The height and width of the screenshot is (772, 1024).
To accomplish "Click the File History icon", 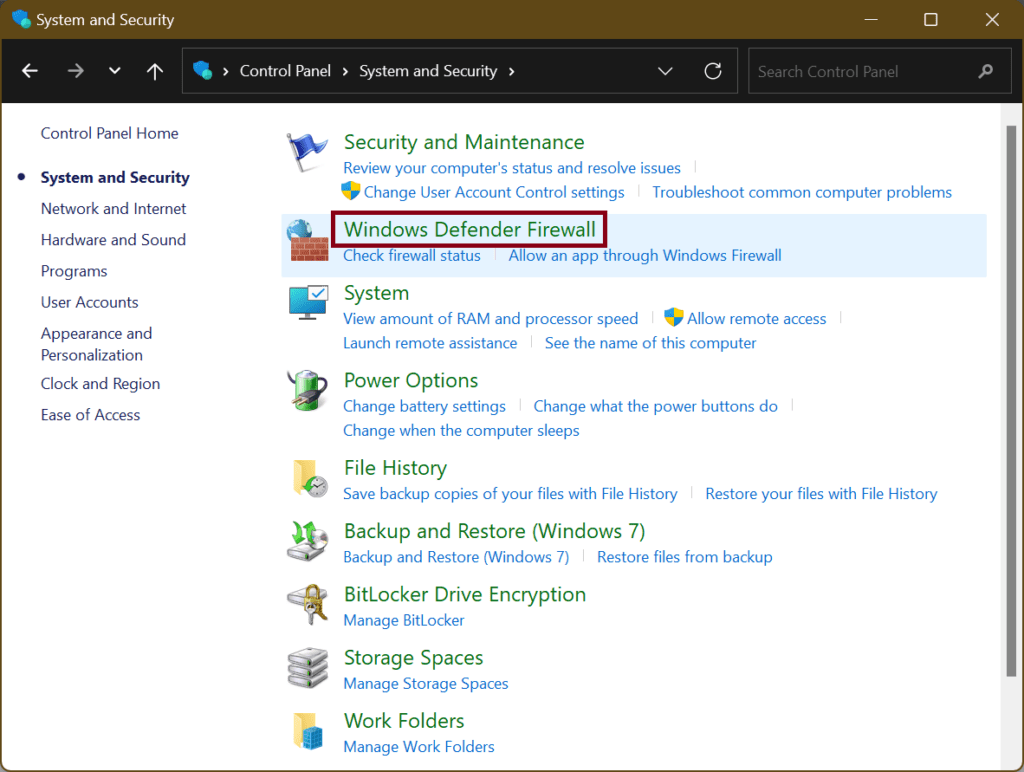I will coord(307,478).
